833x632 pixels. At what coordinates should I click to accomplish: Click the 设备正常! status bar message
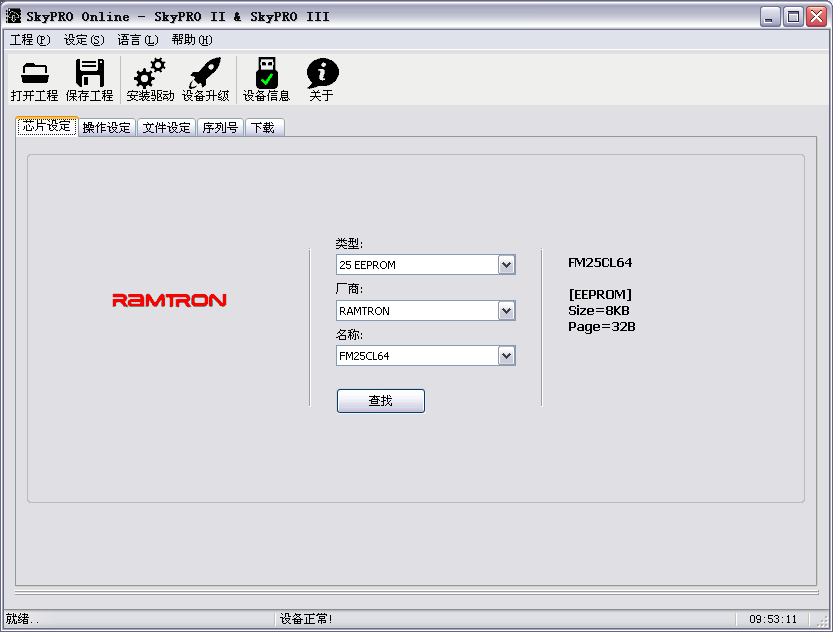tap(306, 619)
